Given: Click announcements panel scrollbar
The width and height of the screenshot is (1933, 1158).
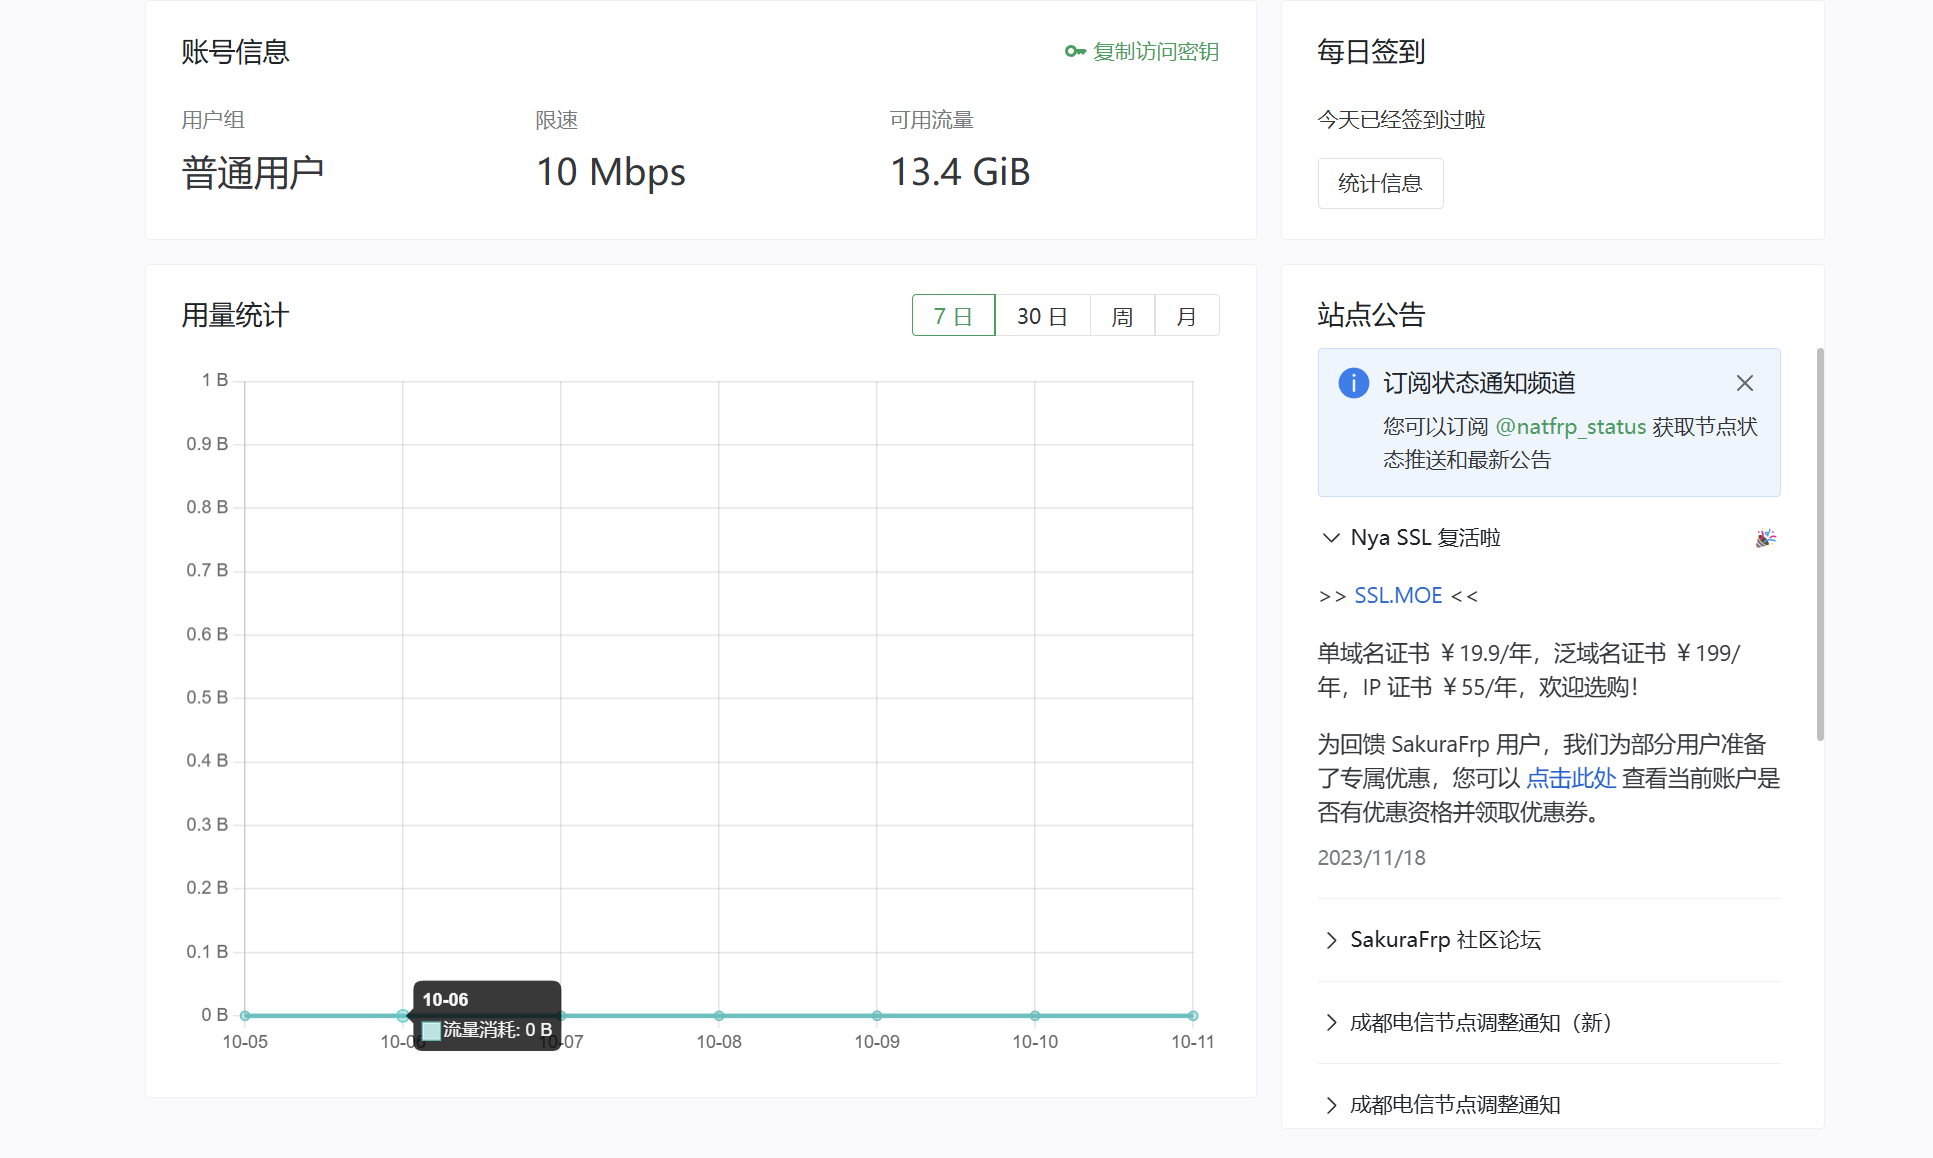Looking at the screenshot, I should pyautogui.click(x=1820, y=545).
